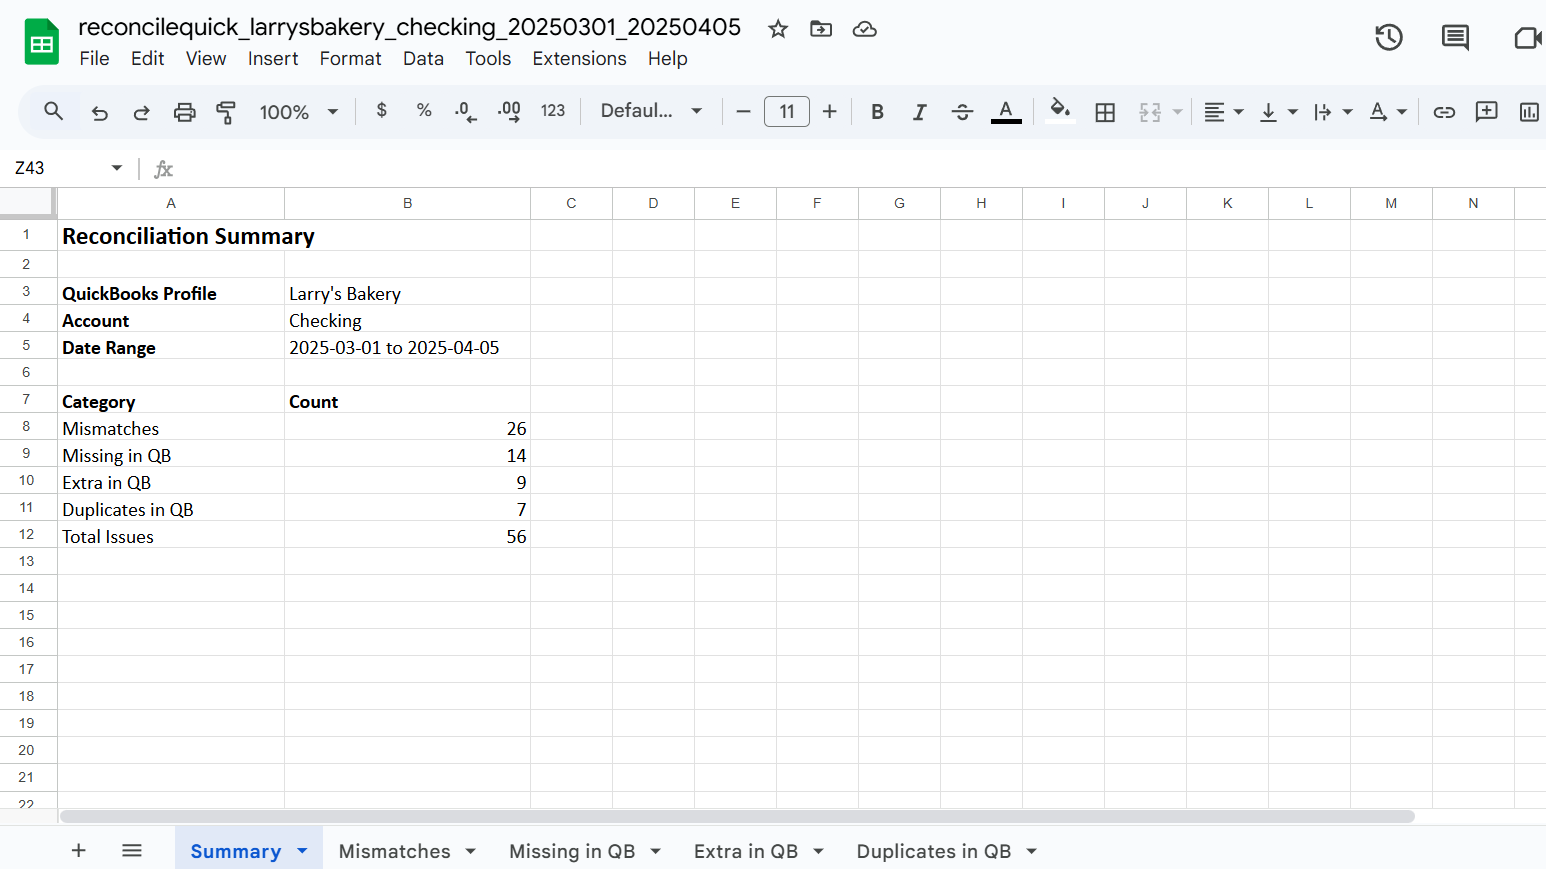Viewport: 1546px width, 869px height.
Task: Format as percent
Action: 424,111
